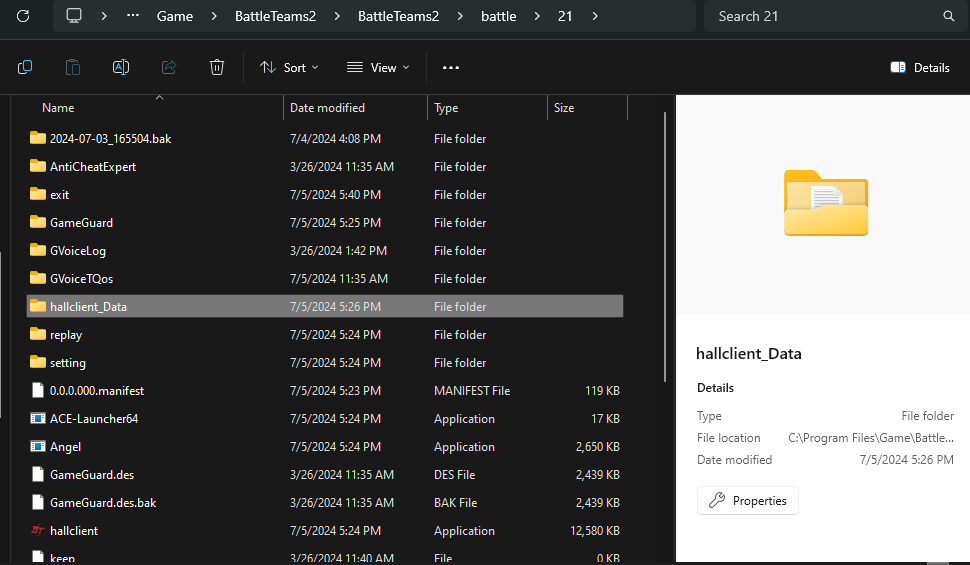Select the GVoiceLog folder icon
970x565 pixels.
(x=38, y=250)
